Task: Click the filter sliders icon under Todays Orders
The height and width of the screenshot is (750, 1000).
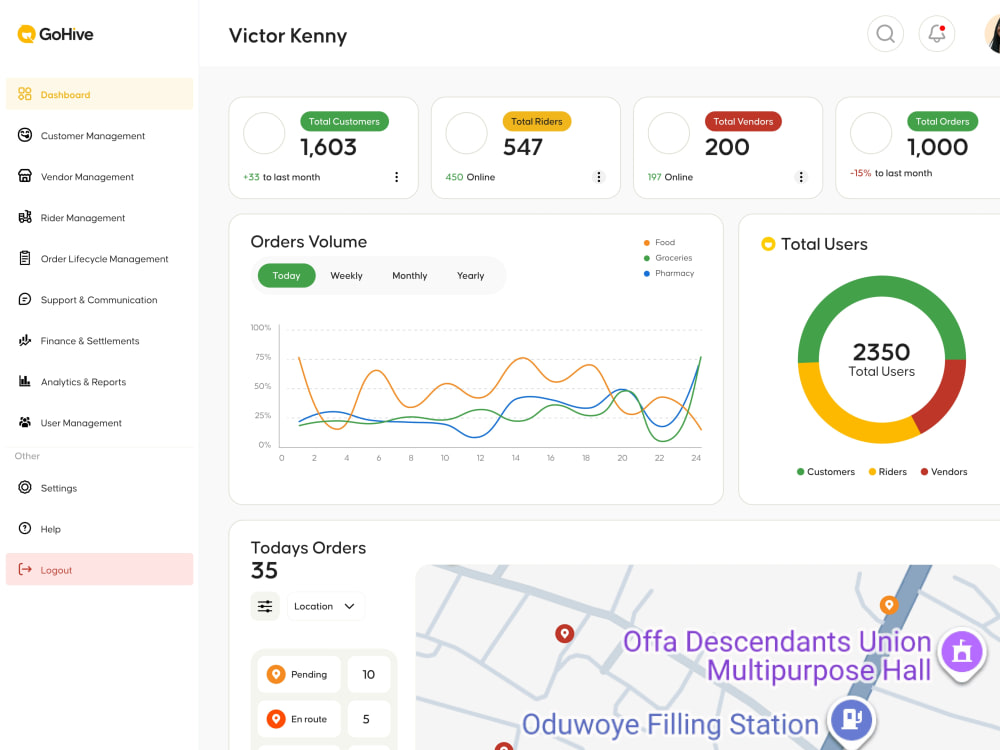Action: coord(265,606)
